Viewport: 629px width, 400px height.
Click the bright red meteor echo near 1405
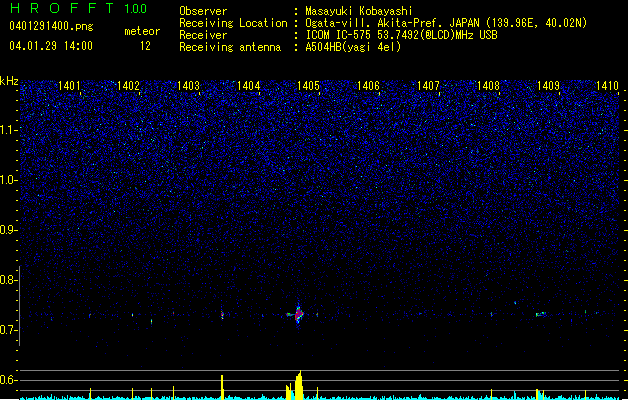[299, 315]
